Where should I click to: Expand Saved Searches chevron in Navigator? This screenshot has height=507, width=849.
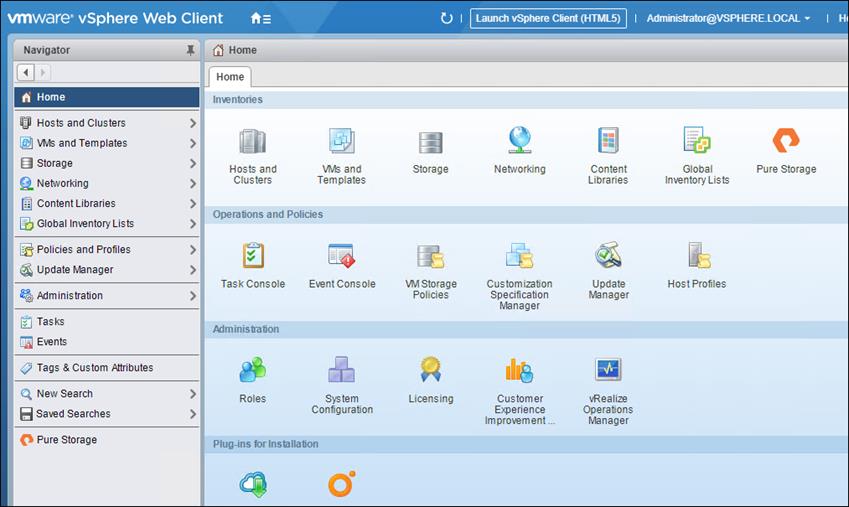[193, 414]
